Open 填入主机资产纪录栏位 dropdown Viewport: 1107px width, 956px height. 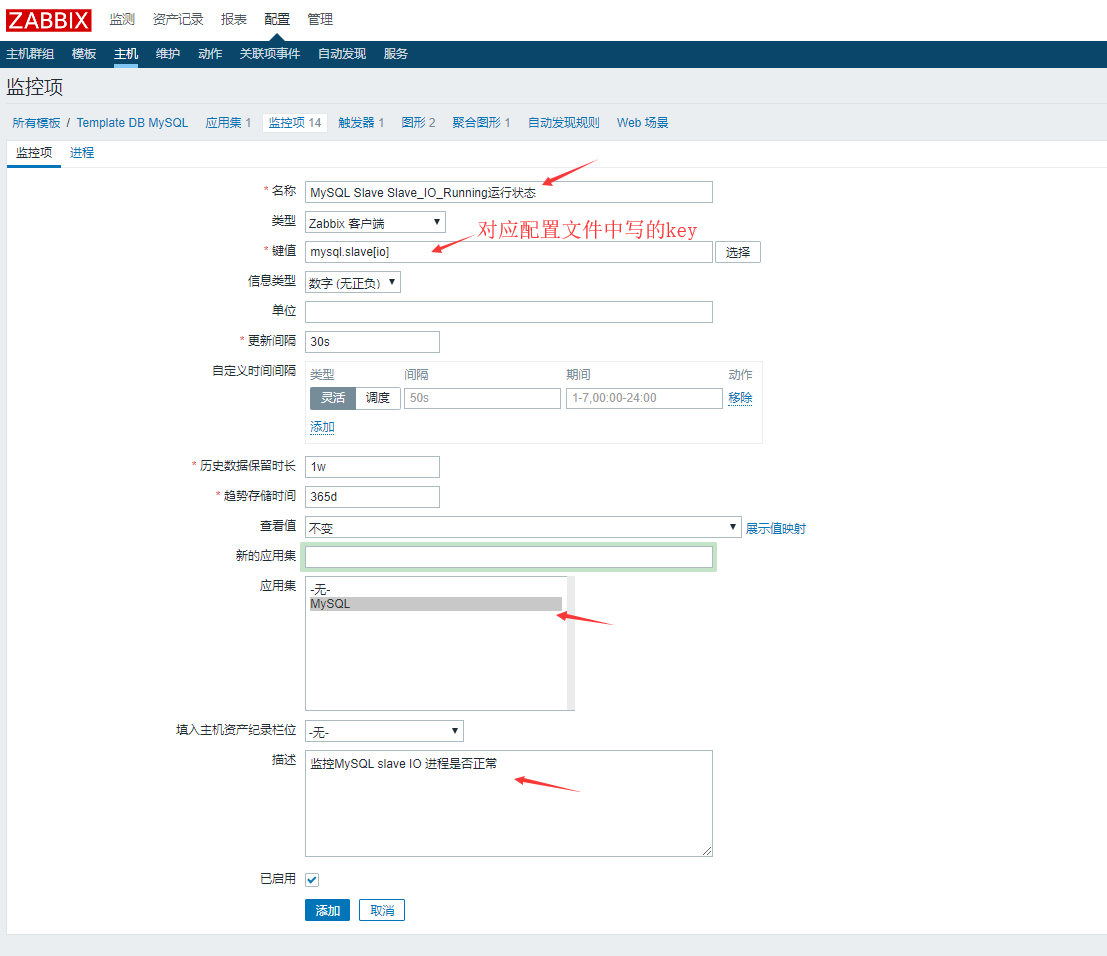(x=384, y=732)
